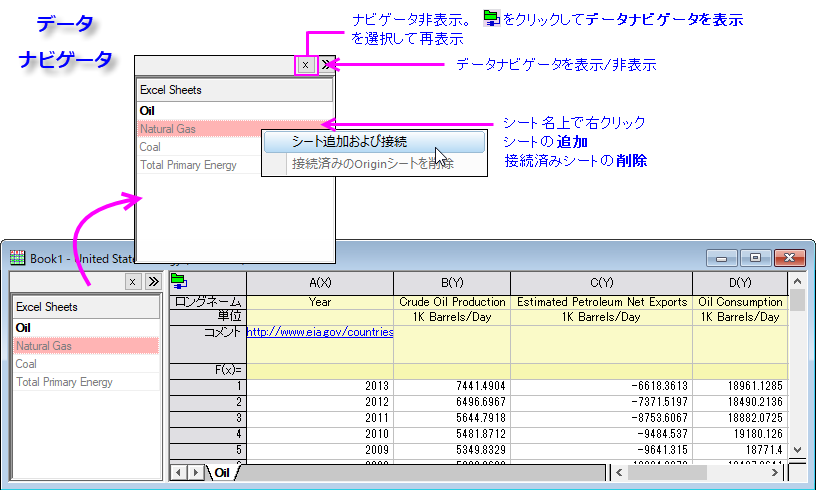Choose シート追加および接続 from context menu
816x490 pixels.
coord(374,141)
